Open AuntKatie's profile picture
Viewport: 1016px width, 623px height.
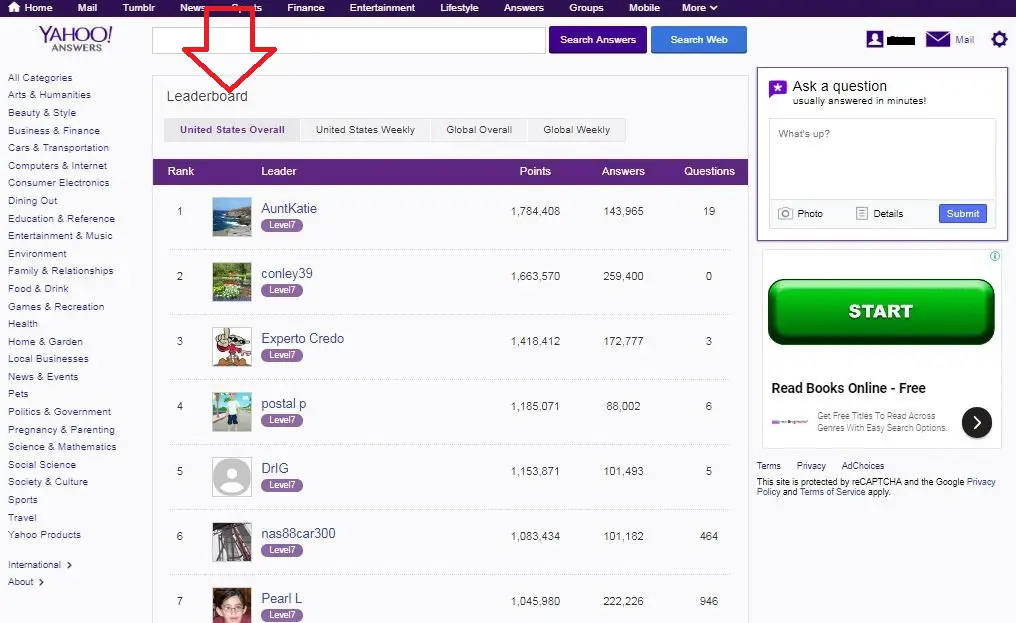coord(232,217)
